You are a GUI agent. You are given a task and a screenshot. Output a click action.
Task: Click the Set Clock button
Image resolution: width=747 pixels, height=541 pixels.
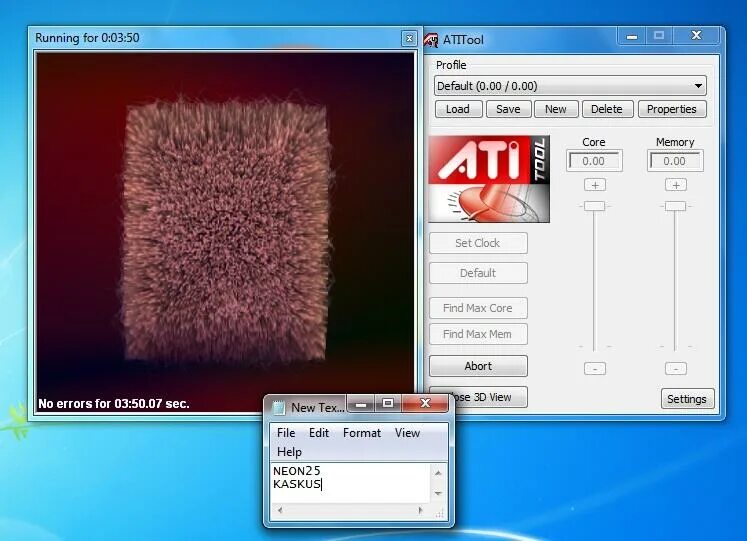click(478, 243)
